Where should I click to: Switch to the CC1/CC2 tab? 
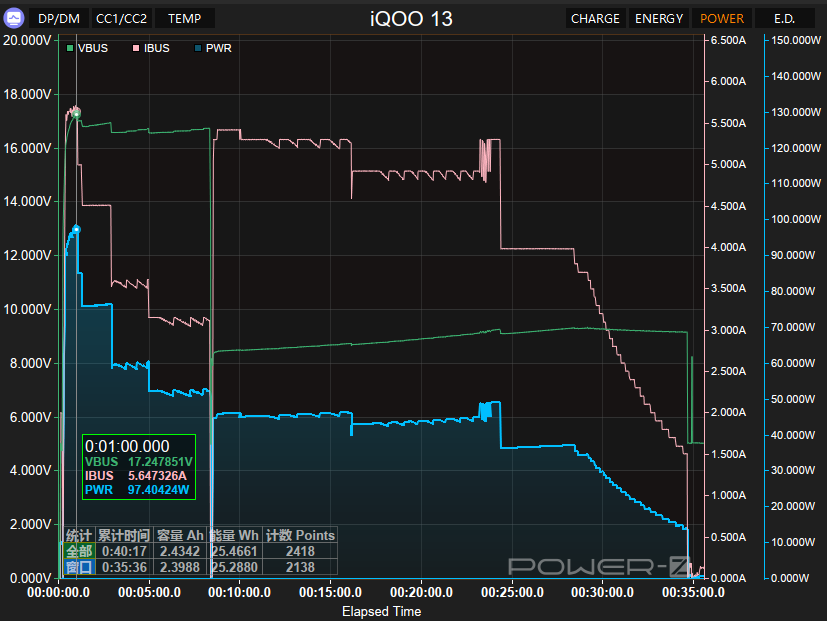click(121, 18)
